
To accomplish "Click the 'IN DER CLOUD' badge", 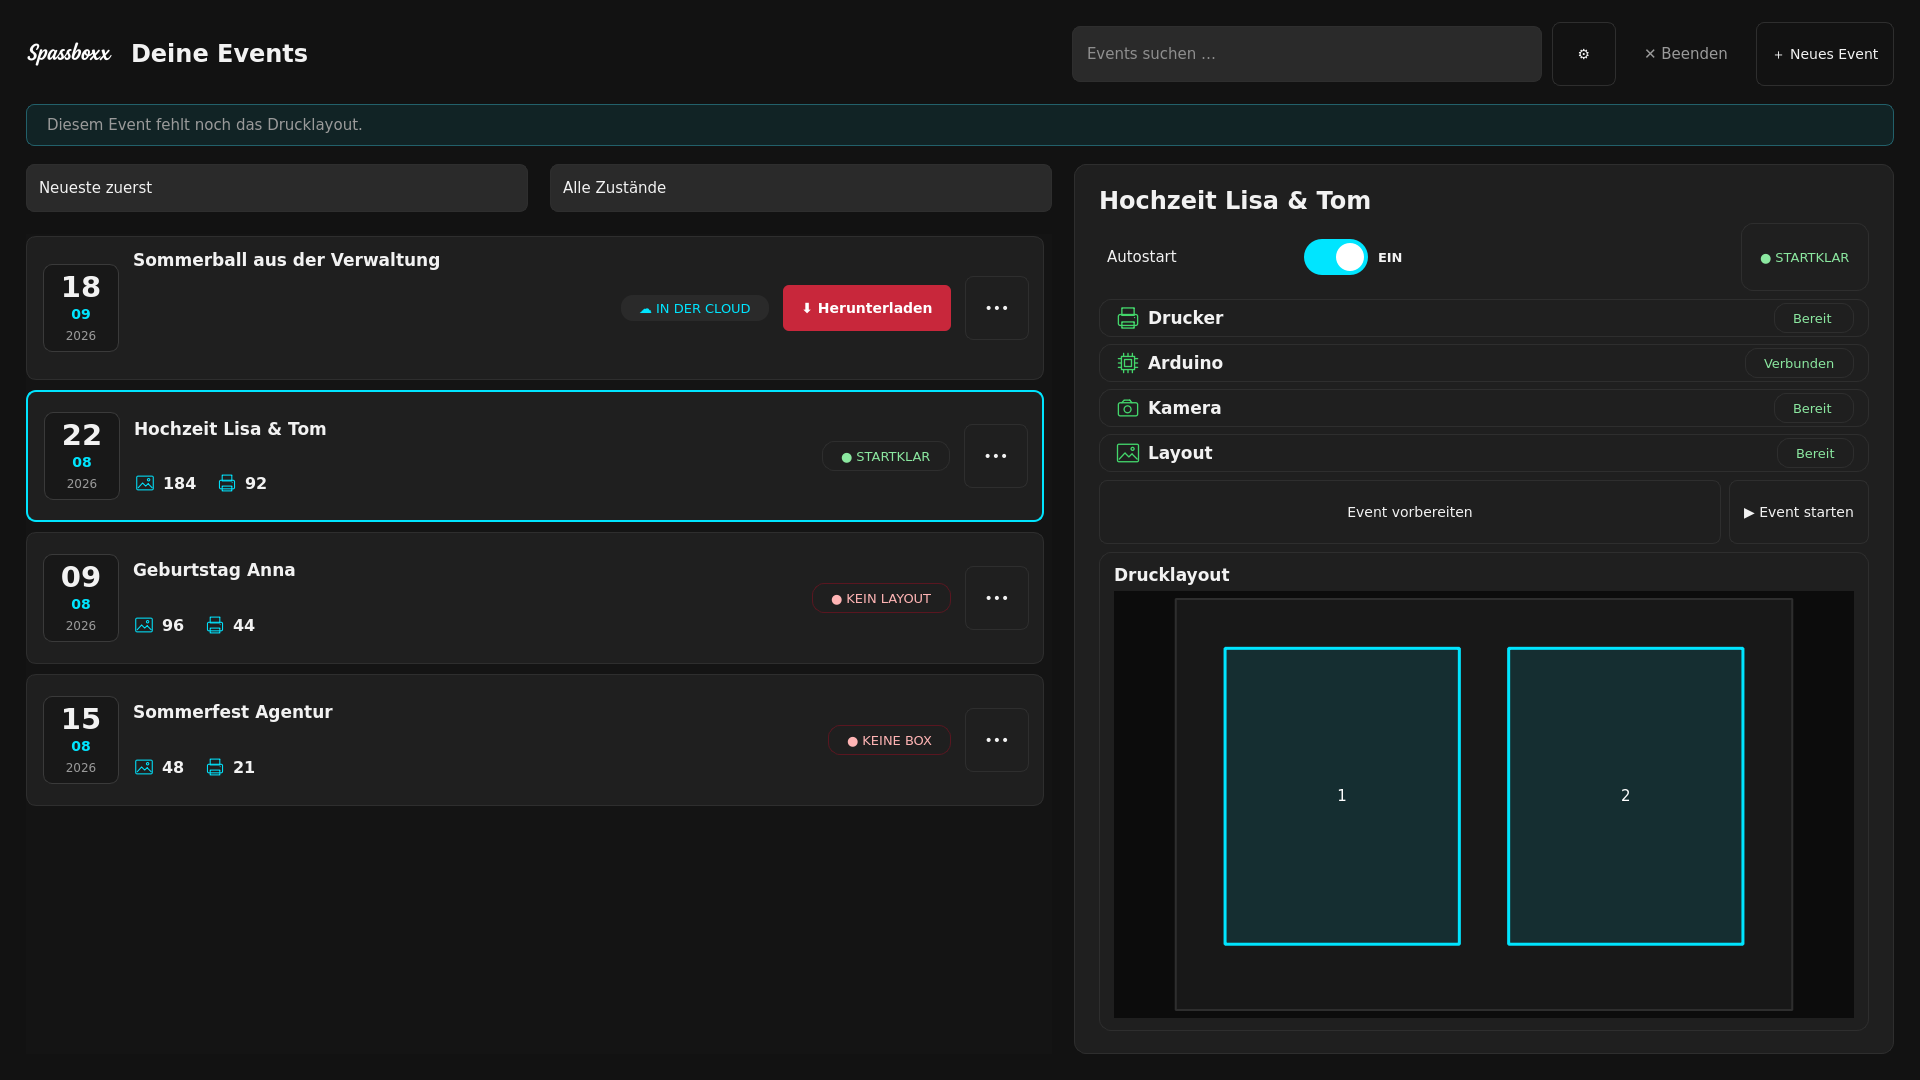I will (695, 308).
